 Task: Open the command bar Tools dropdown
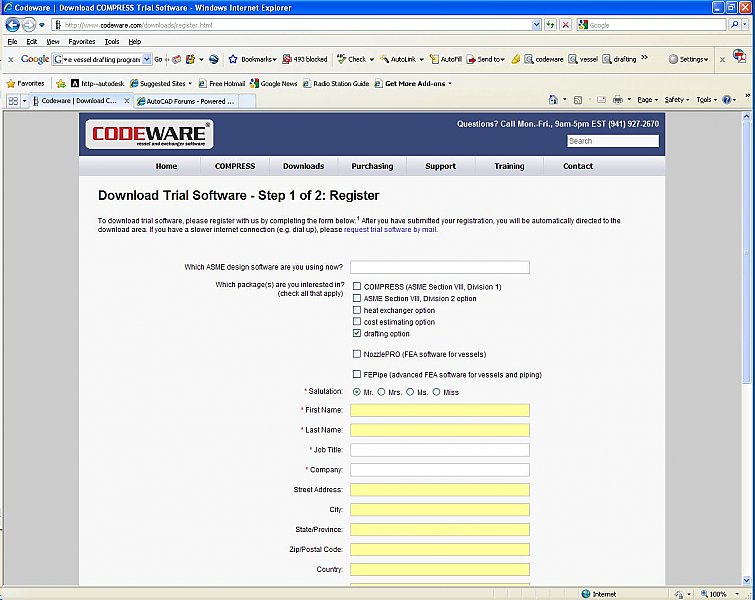707,100
